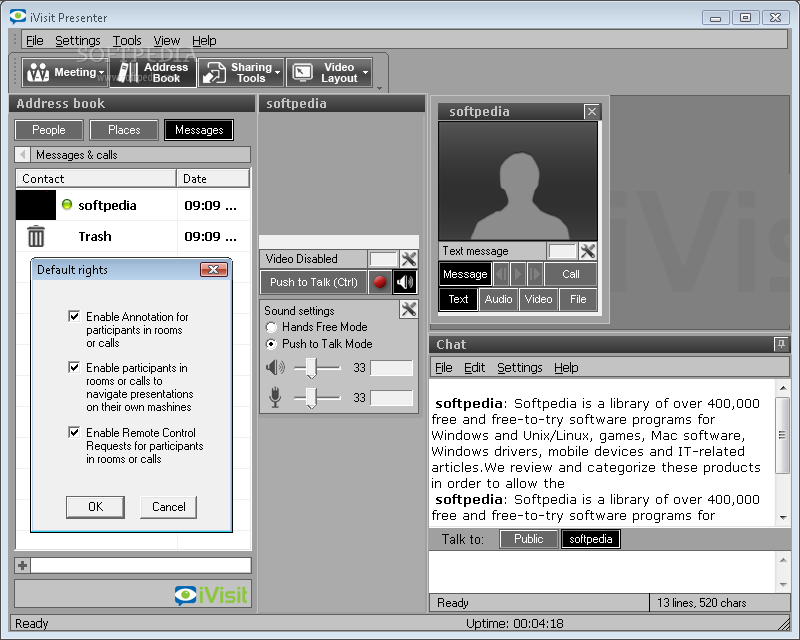800x640 pixels.
Task: Toggle navigate presentations checkbox
Action: (74, 367)
